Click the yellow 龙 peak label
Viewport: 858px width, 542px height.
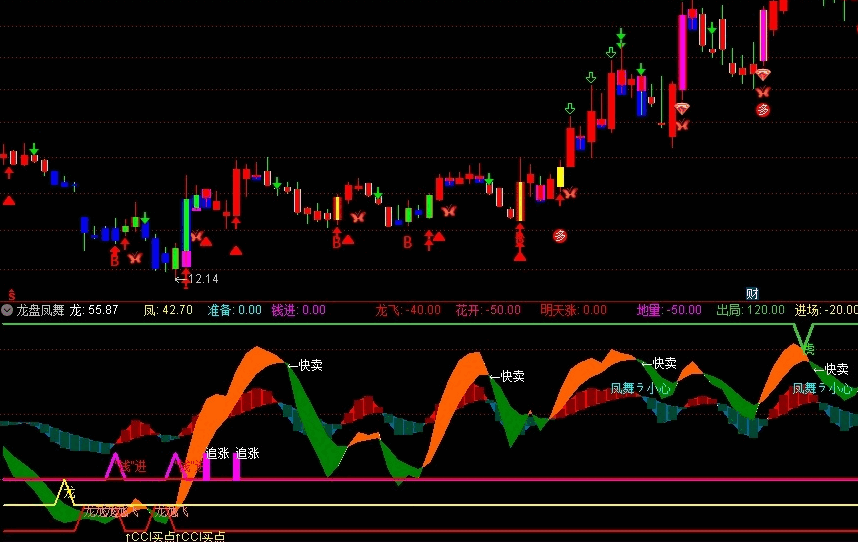69,493
